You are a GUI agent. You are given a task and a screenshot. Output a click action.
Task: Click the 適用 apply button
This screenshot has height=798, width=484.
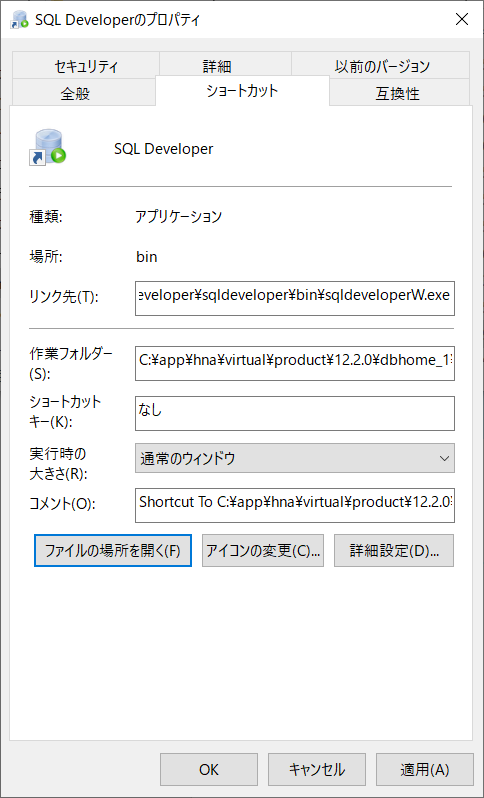click(x=425, y=770)
